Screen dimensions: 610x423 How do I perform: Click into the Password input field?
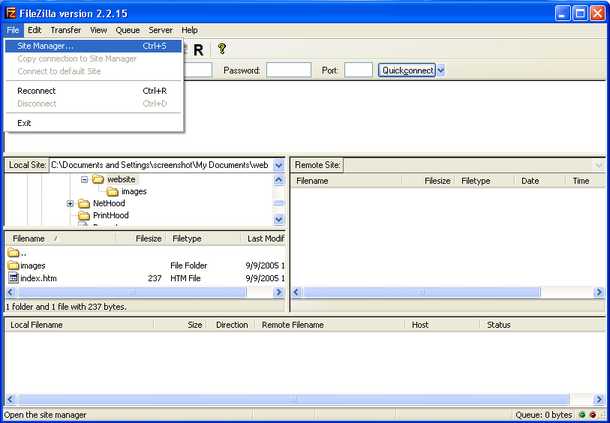(x=289, y=70)
